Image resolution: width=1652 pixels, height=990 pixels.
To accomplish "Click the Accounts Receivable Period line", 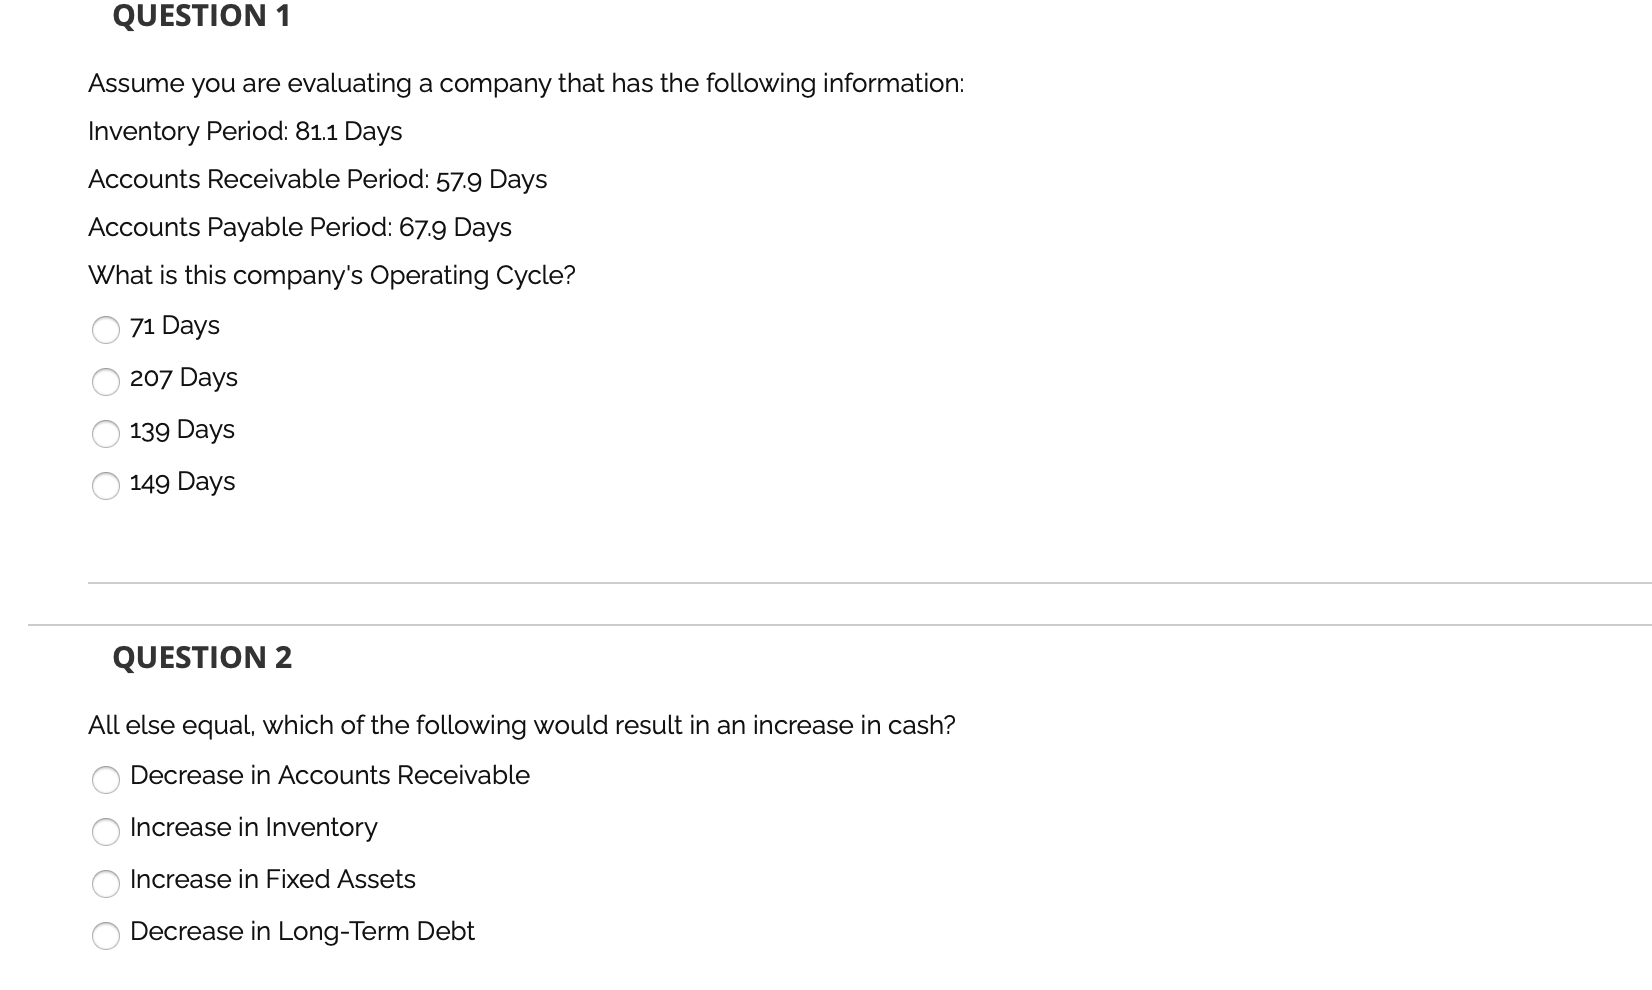I will click(317, 179).
